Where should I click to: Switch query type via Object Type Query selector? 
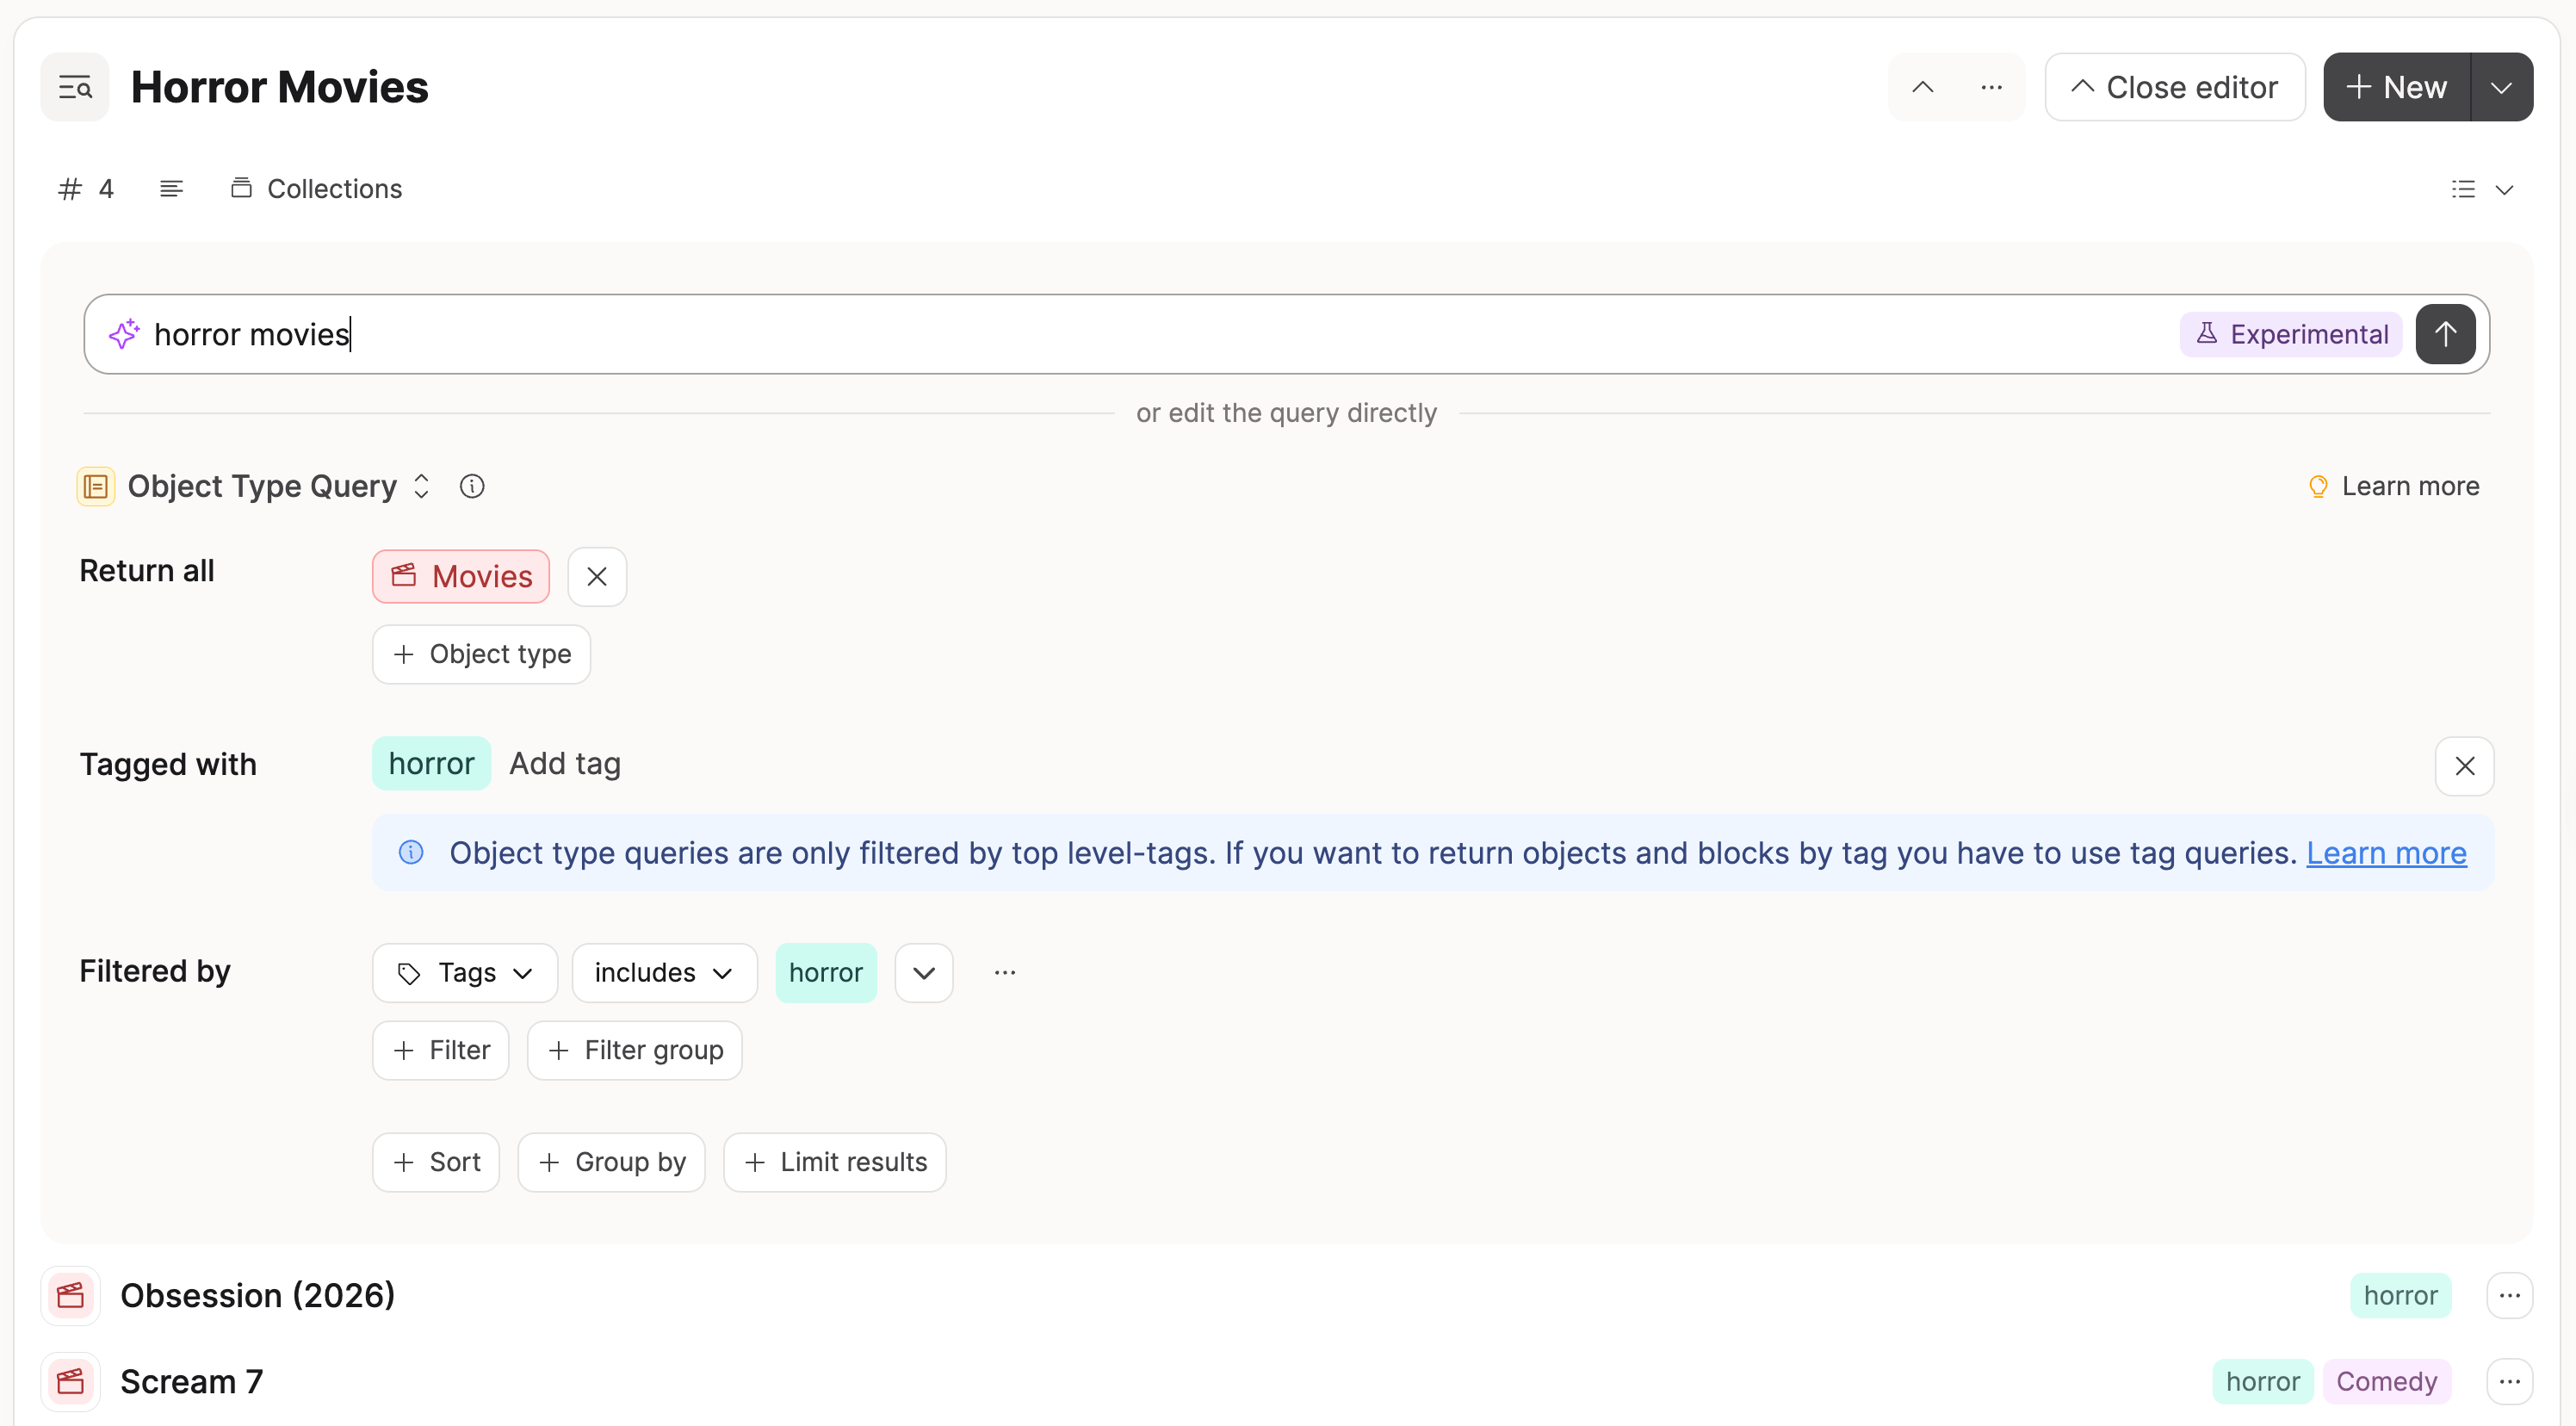coord(279,486)
